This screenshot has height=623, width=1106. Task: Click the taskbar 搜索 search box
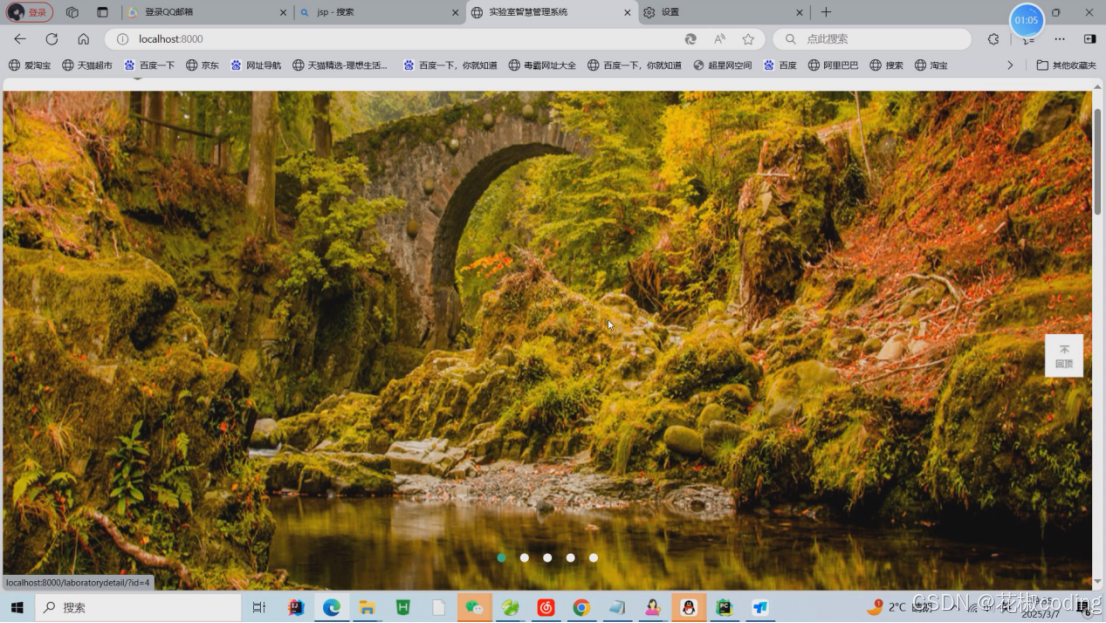click(138, 607)
